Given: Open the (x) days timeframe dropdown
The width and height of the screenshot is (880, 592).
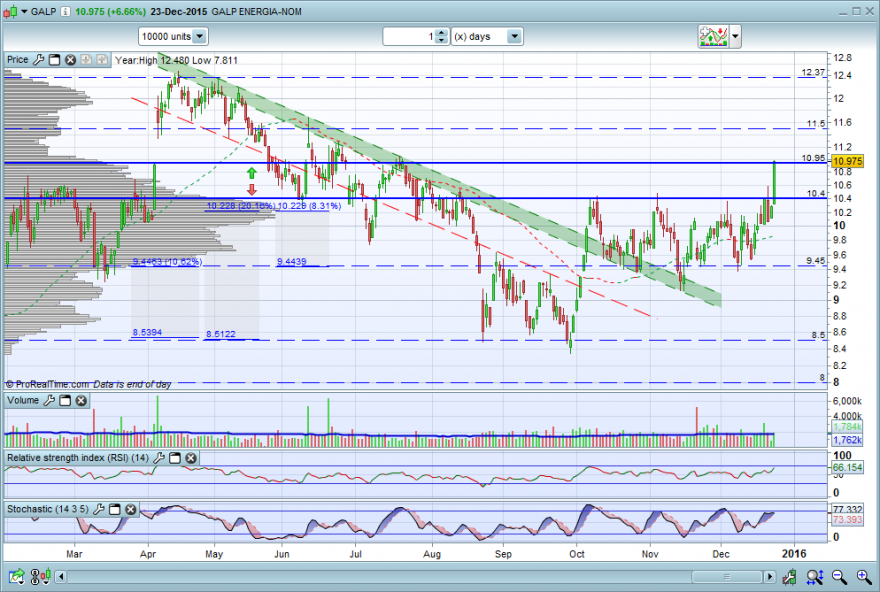Looking at the screenshot, I should 487,36.
